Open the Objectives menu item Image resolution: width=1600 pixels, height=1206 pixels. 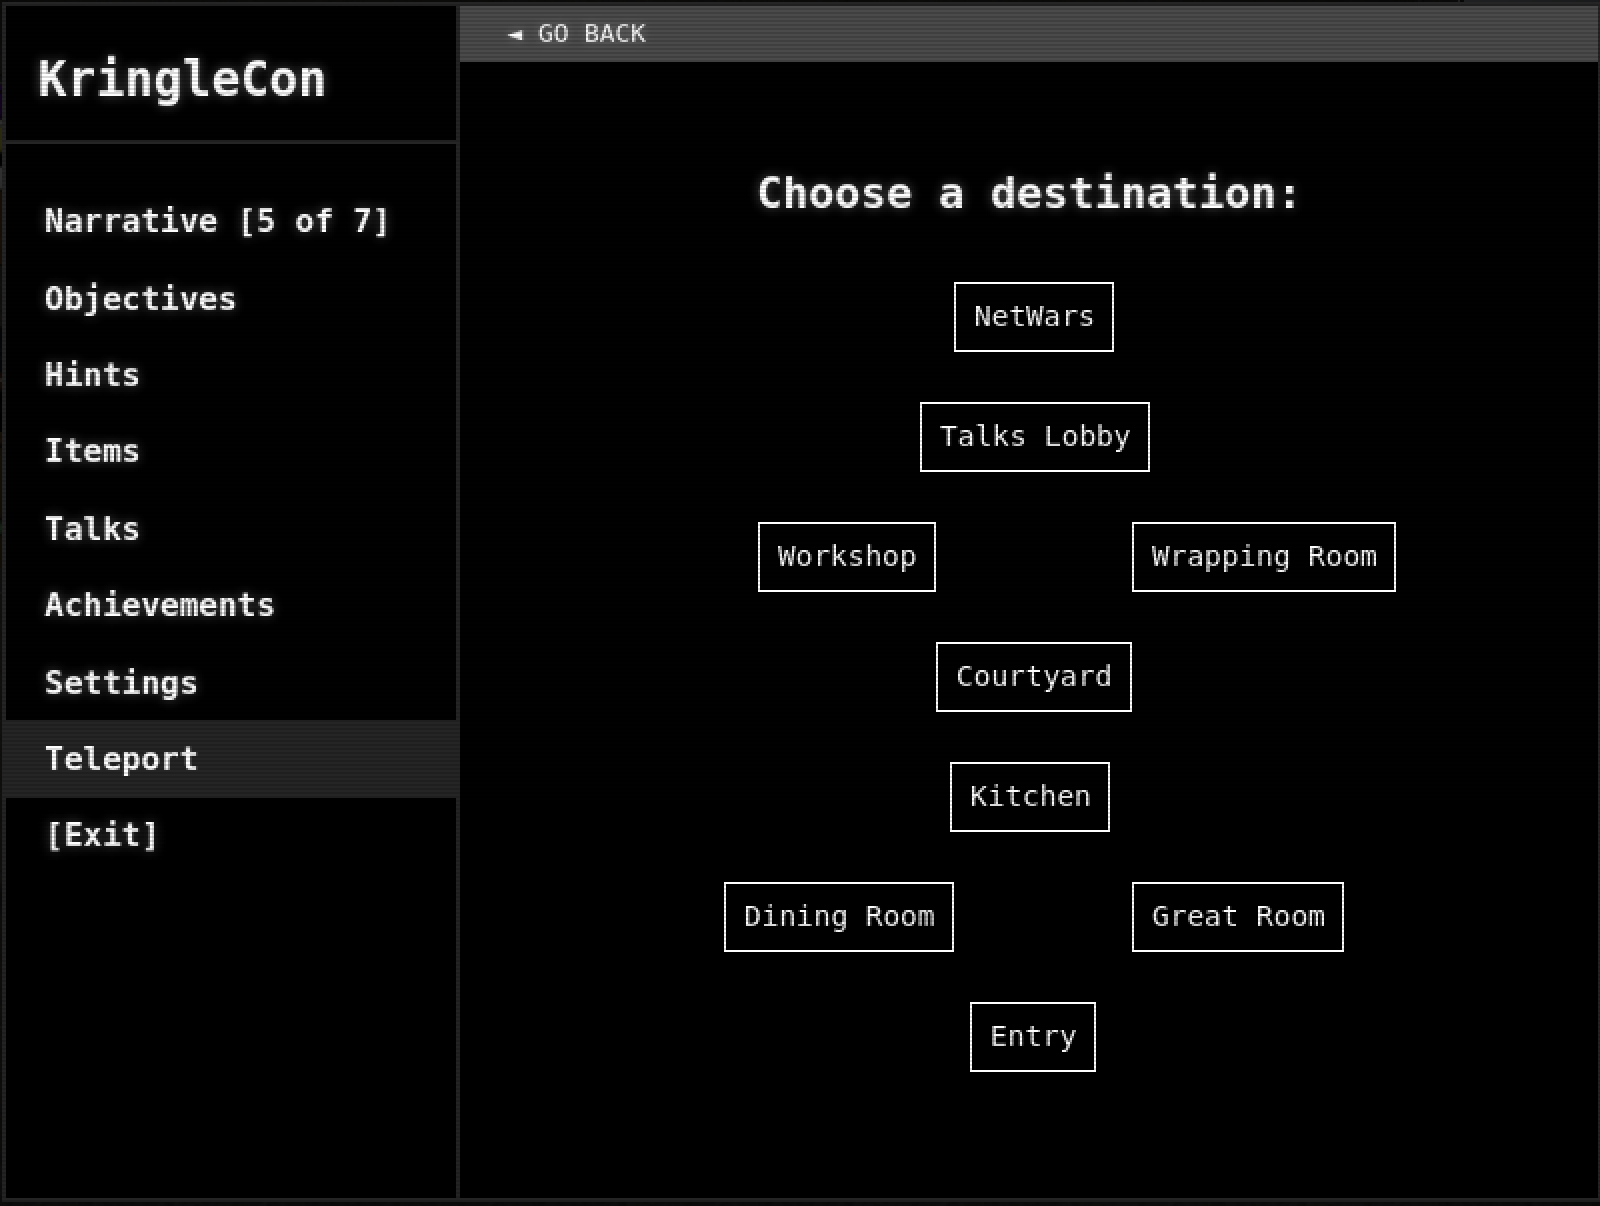coord(140,299)
